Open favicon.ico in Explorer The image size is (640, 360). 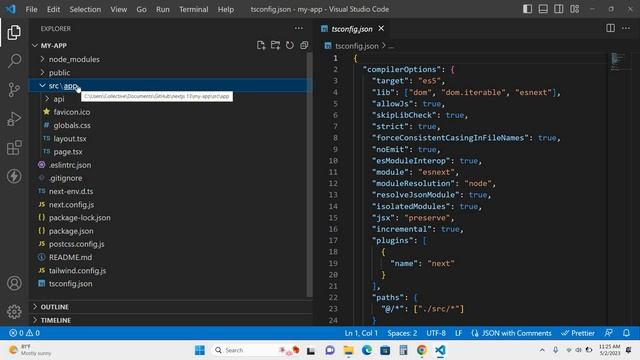coord(71,112)
